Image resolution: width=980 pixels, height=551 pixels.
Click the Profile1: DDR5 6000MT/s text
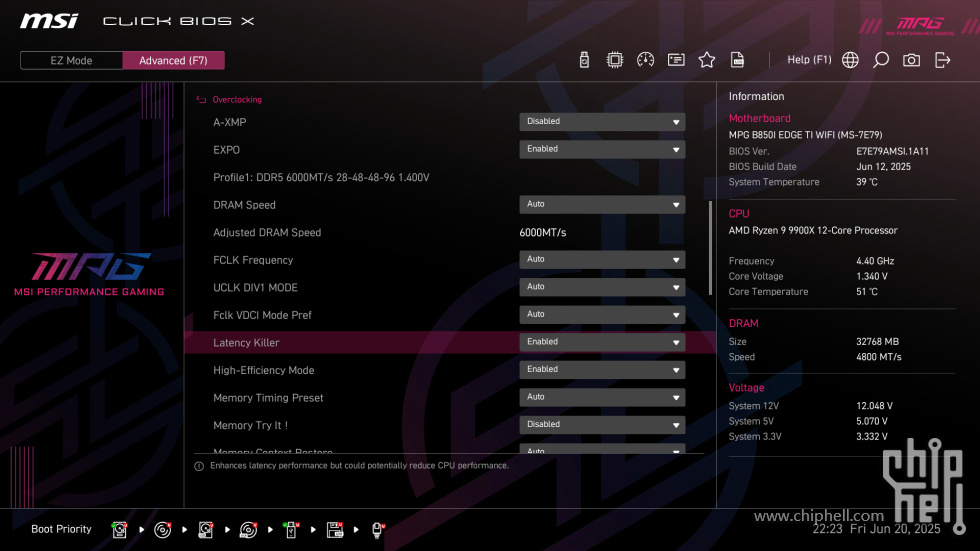(321, 177)
